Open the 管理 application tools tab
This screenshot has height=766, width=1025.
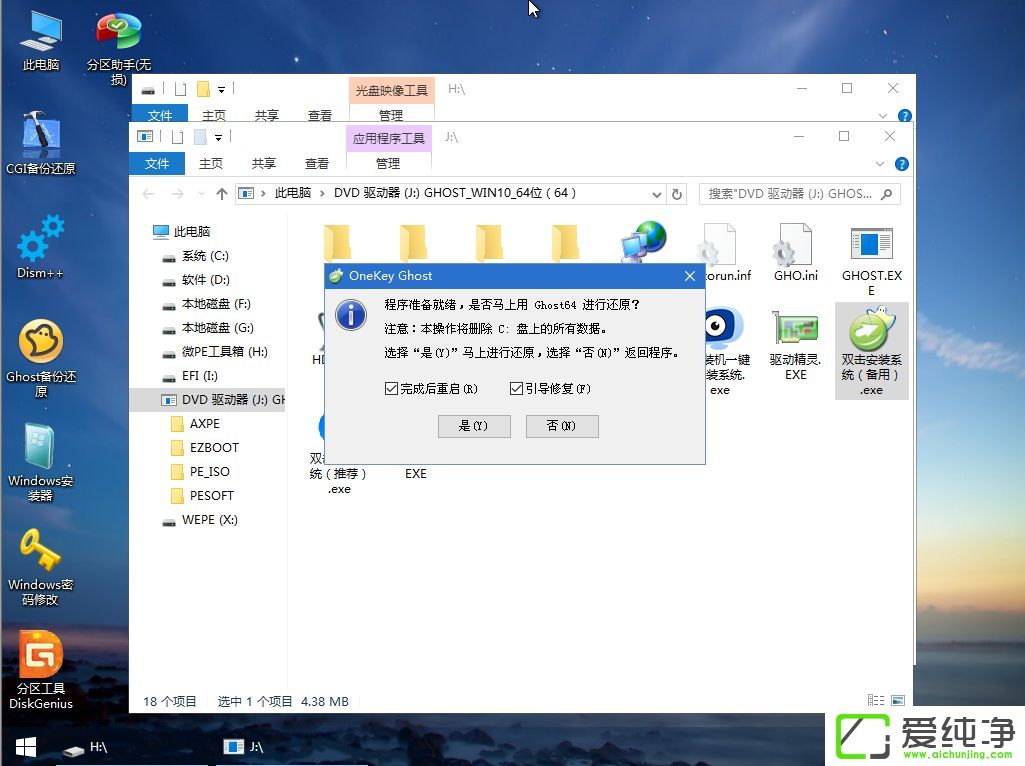click(x=389, y=163)
